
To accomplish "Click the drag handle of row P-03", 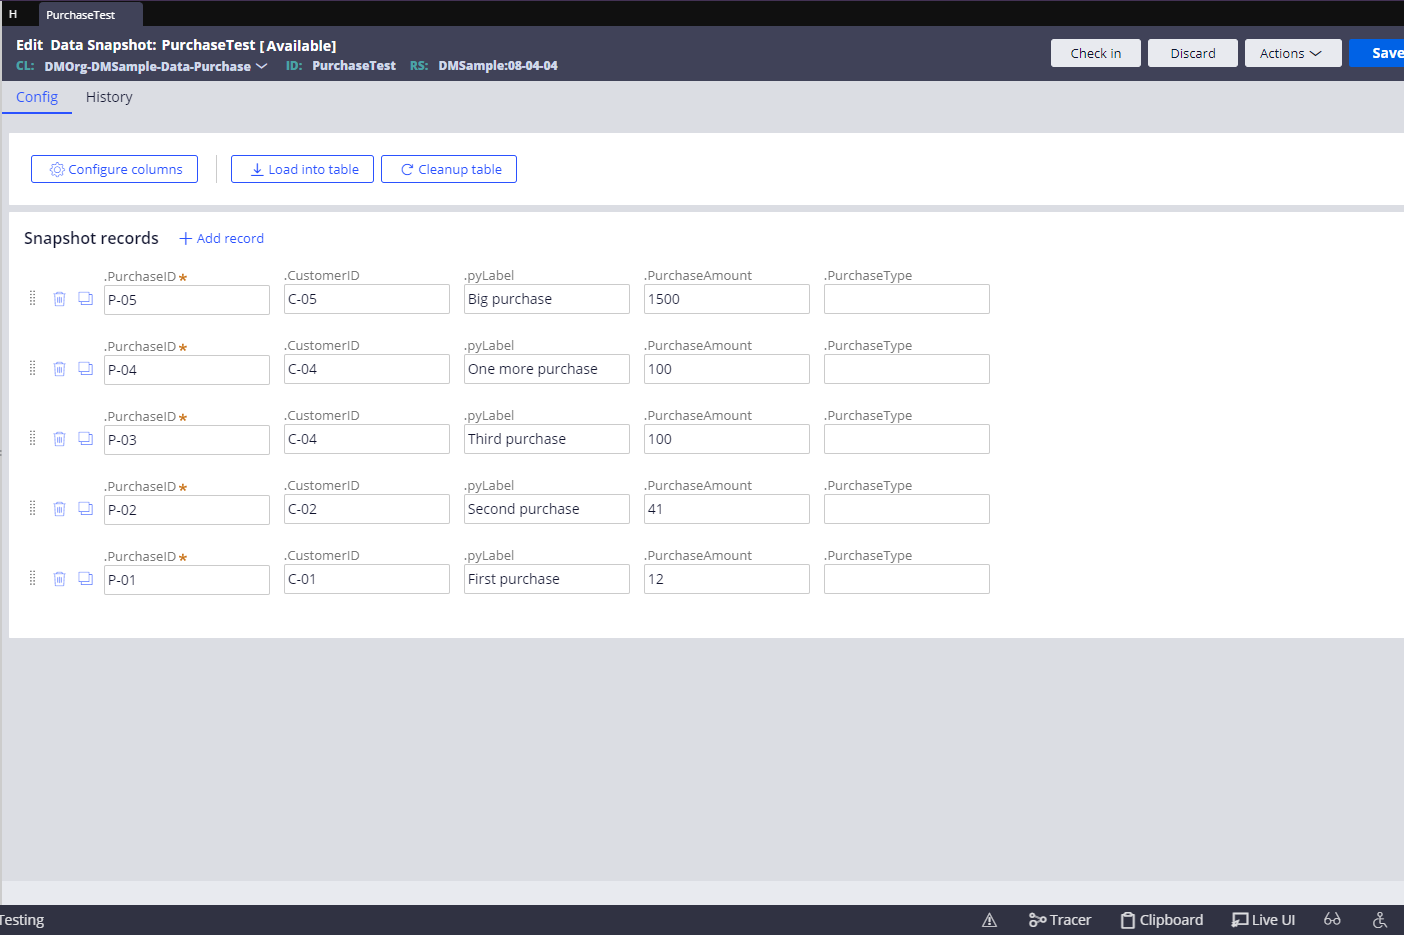I will (x=32, y=438).
